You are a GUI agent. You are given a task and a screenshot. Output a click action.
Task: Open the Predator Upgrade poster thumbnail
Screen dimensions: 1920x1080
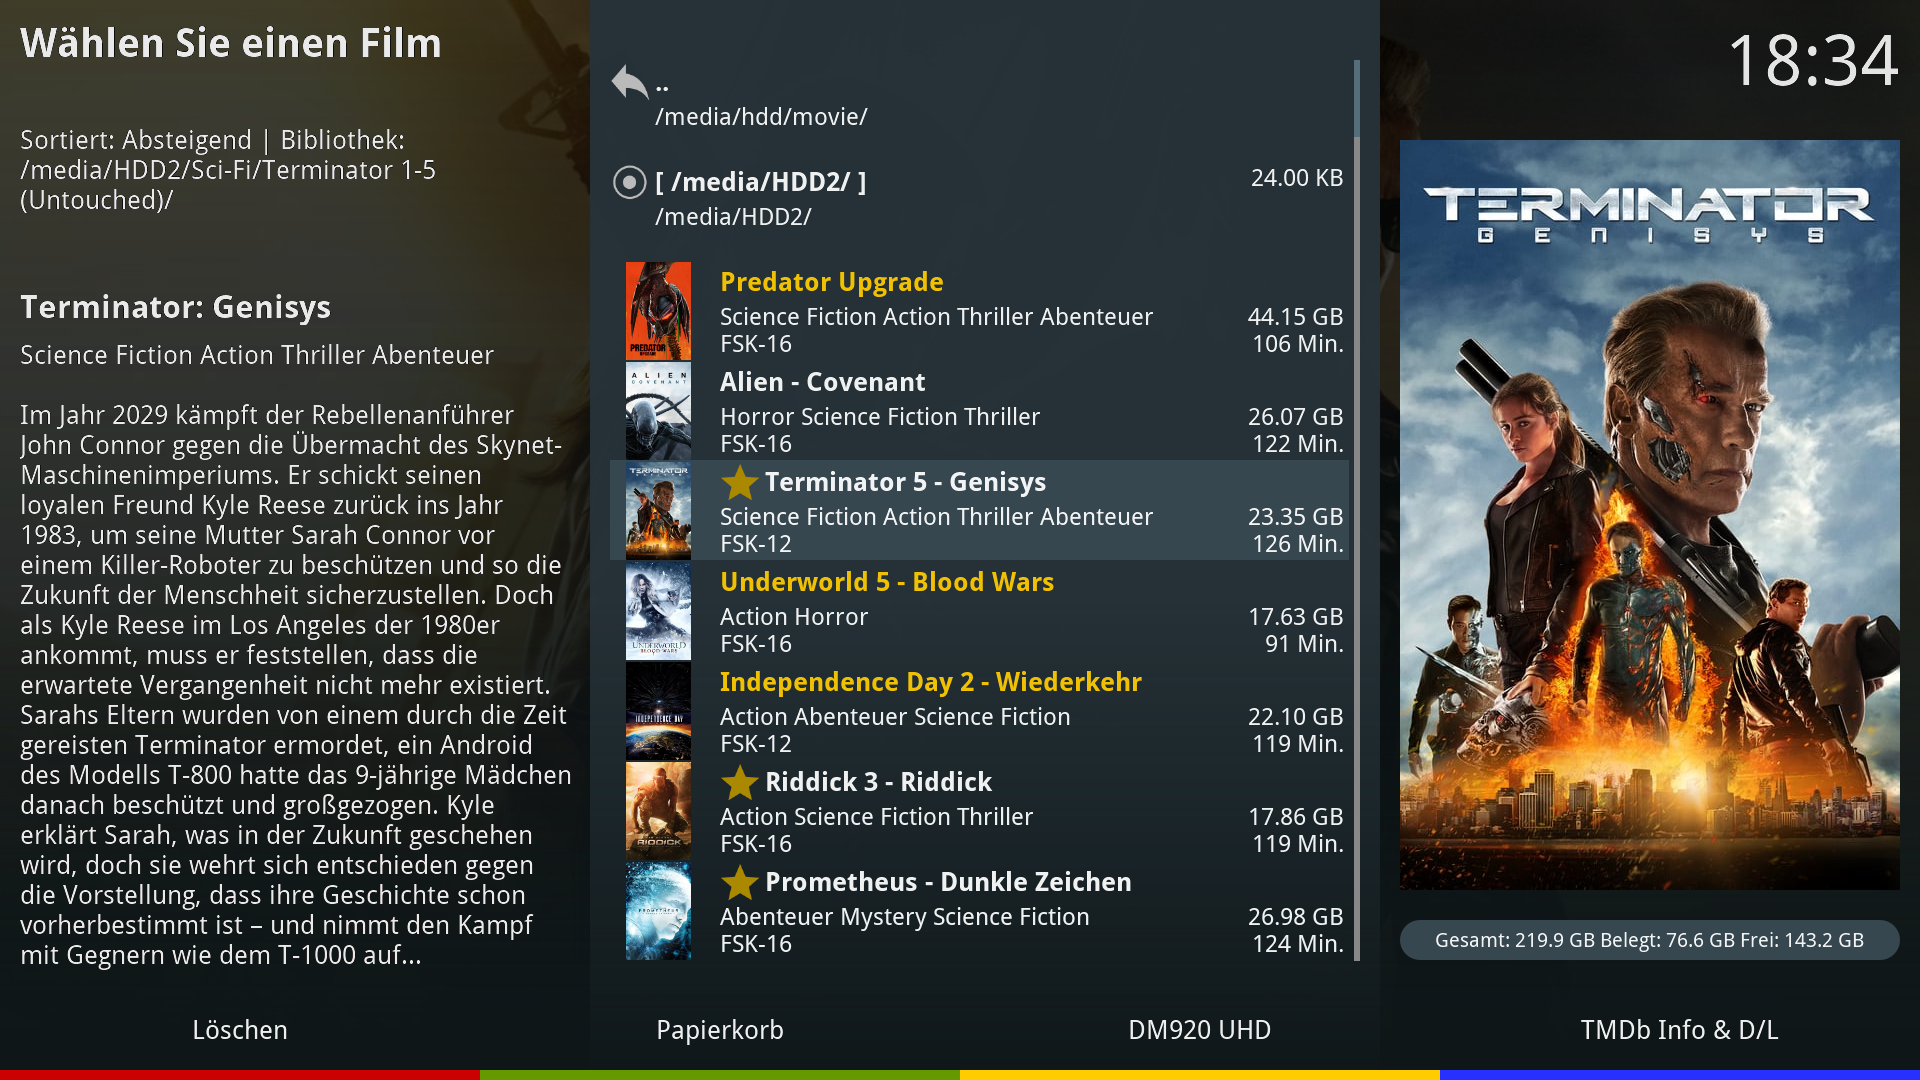[658, 311]
